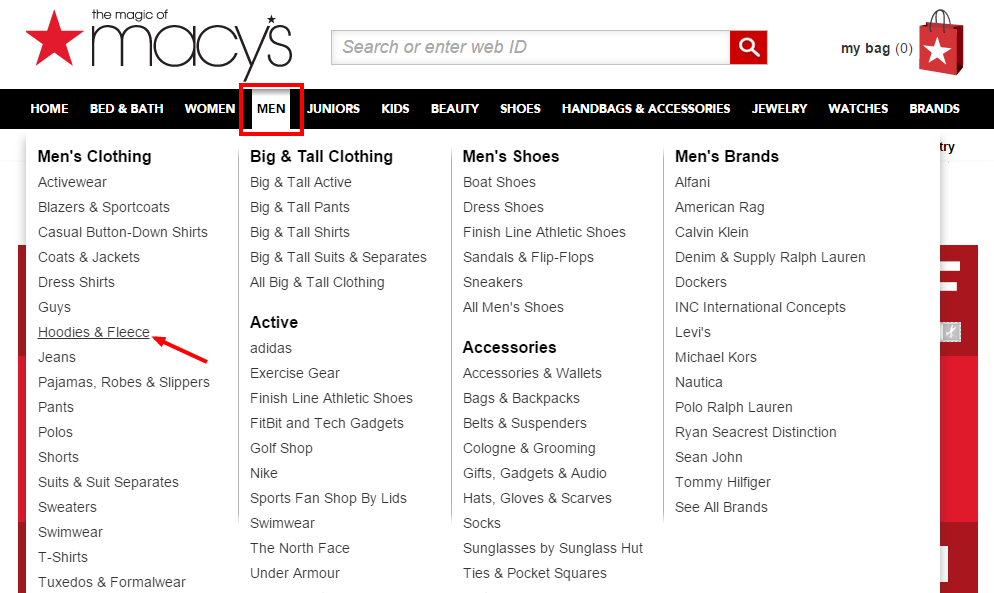Screen dimensions: 994x593
Task: Open Exercise Gear
Action: click(295, 373)
